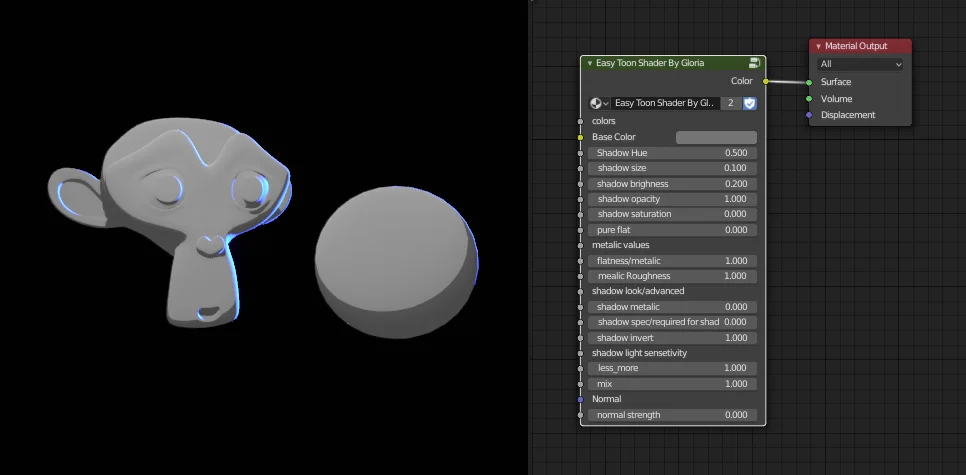Open the node group browse dropdown icon

click(x=599, y=104)
